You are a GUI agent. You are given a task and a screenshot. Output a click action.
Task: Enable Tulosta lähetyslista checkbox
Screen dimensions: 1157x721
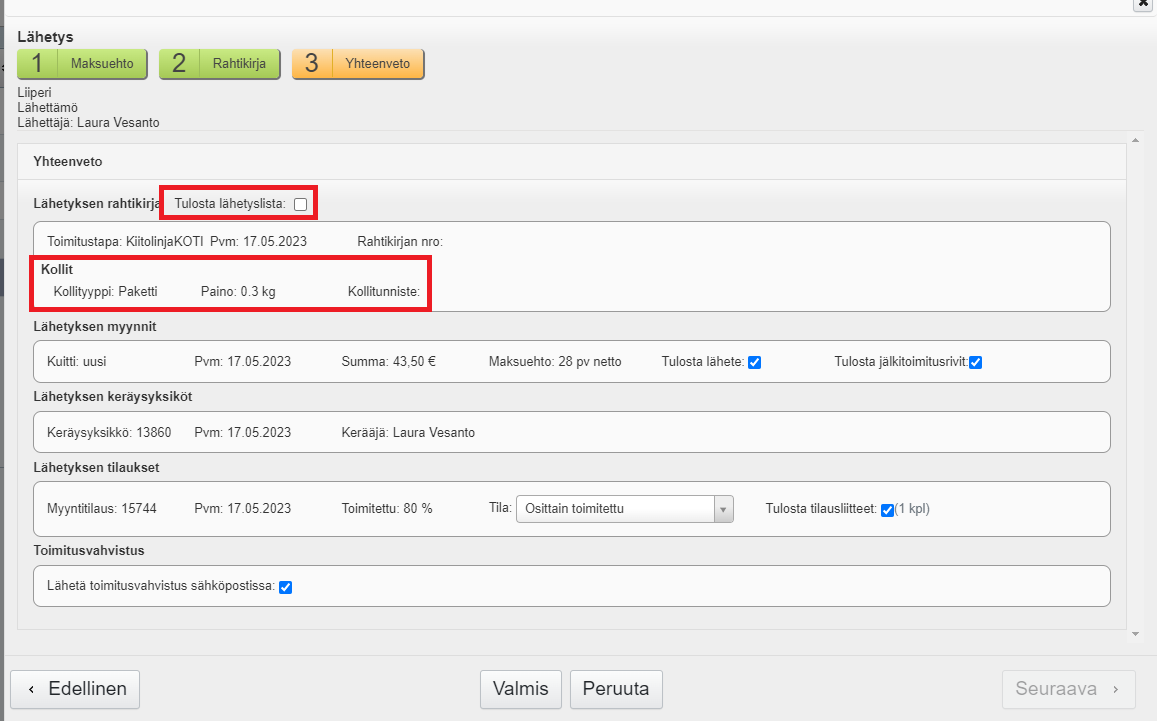point(300,204)
